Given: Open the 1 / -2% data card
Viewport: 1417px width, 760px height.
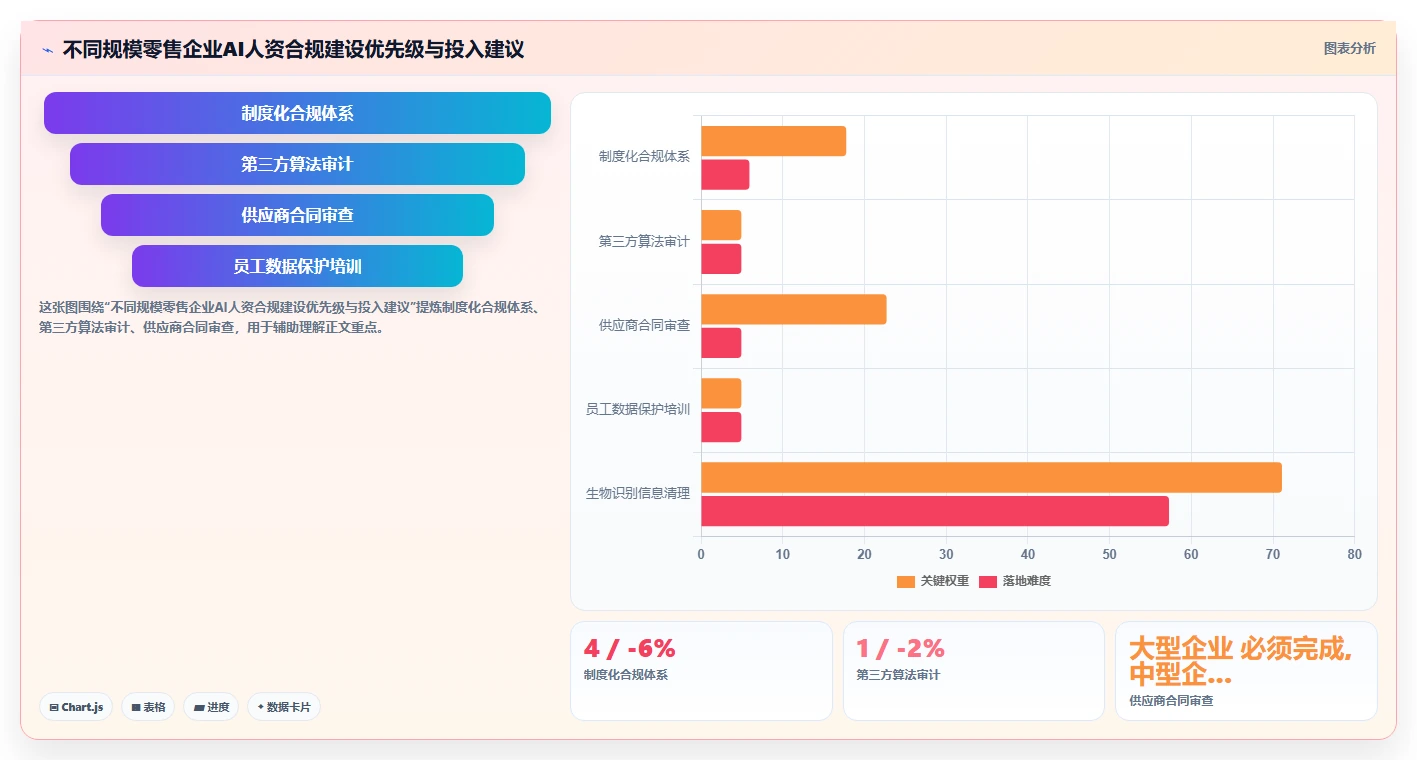Looking at the screenshot, I should (x=974, y=671).
